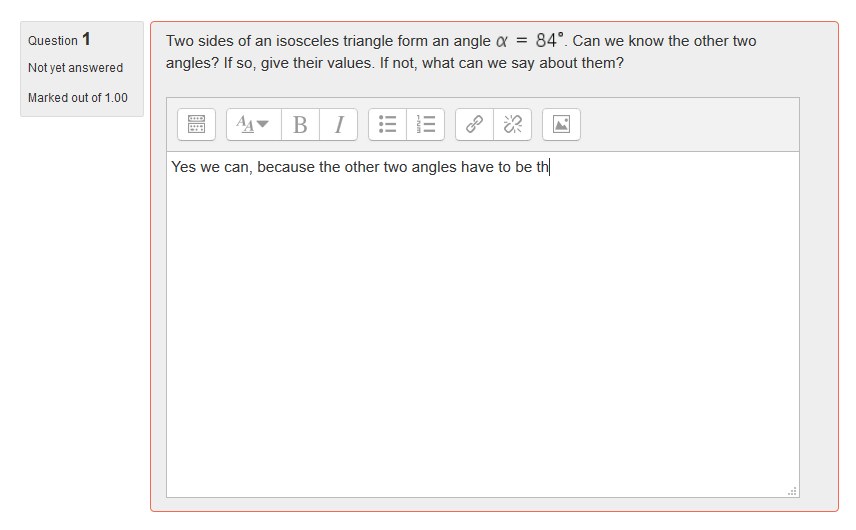
Task: Click the α = 84° formula
Action: pos(529,40)
